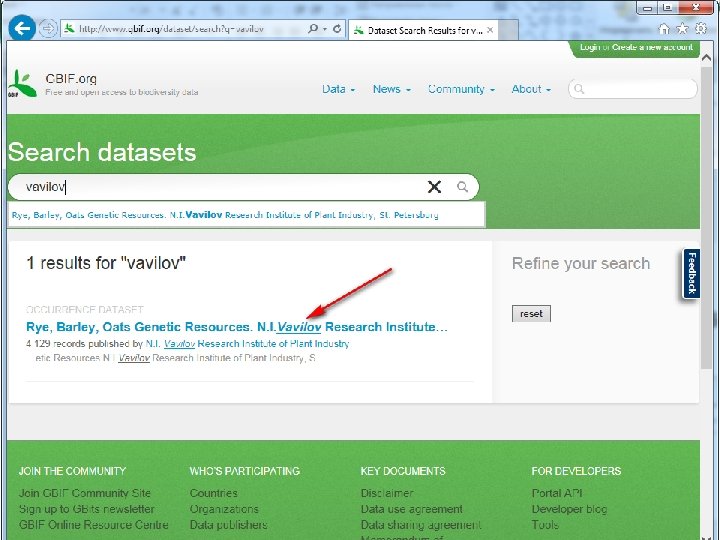Screen dimensions: 720x540
Task: Click Join GBIF Community Site link
Action: [84, 493]
